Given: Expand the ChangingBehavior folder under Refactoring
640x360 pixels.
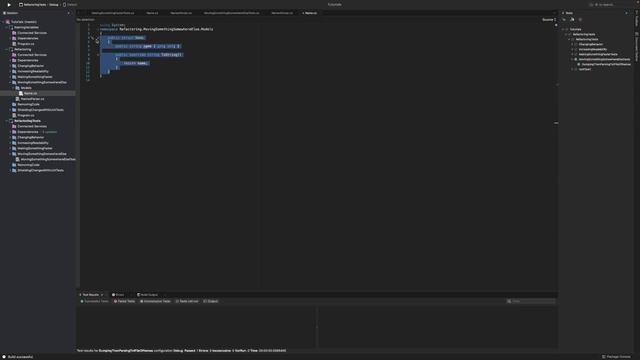Looking at the screenshot, I should coord(10,66).
